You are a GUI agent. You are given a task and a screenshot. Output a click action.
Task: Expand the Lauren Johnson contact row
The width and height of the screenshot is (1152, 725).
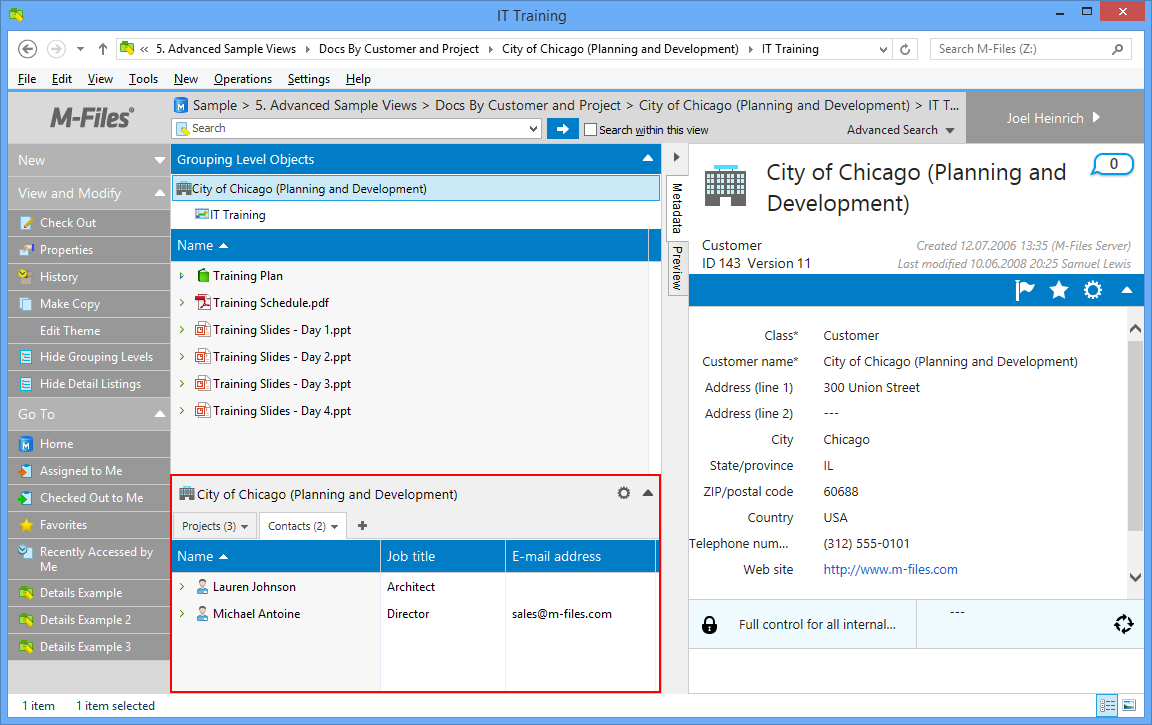tap(182, 587)
